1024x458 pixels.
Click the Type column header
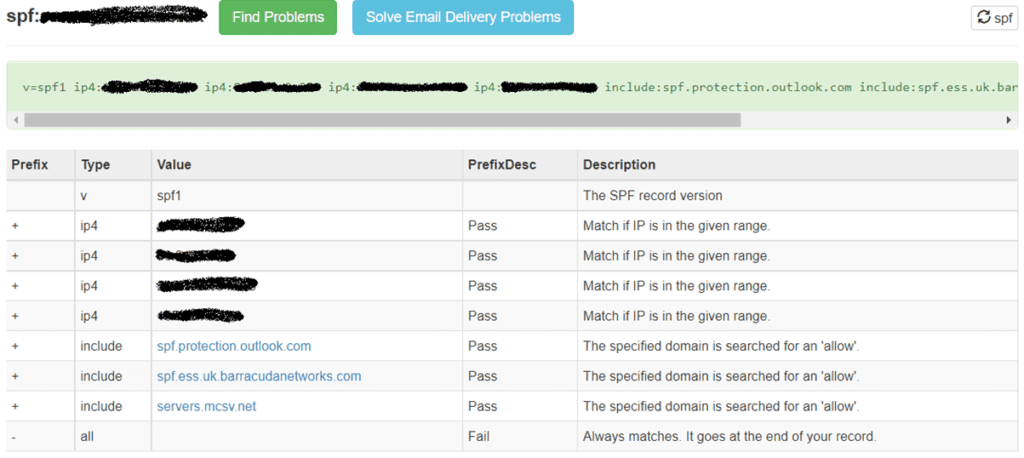coord(95,164)
